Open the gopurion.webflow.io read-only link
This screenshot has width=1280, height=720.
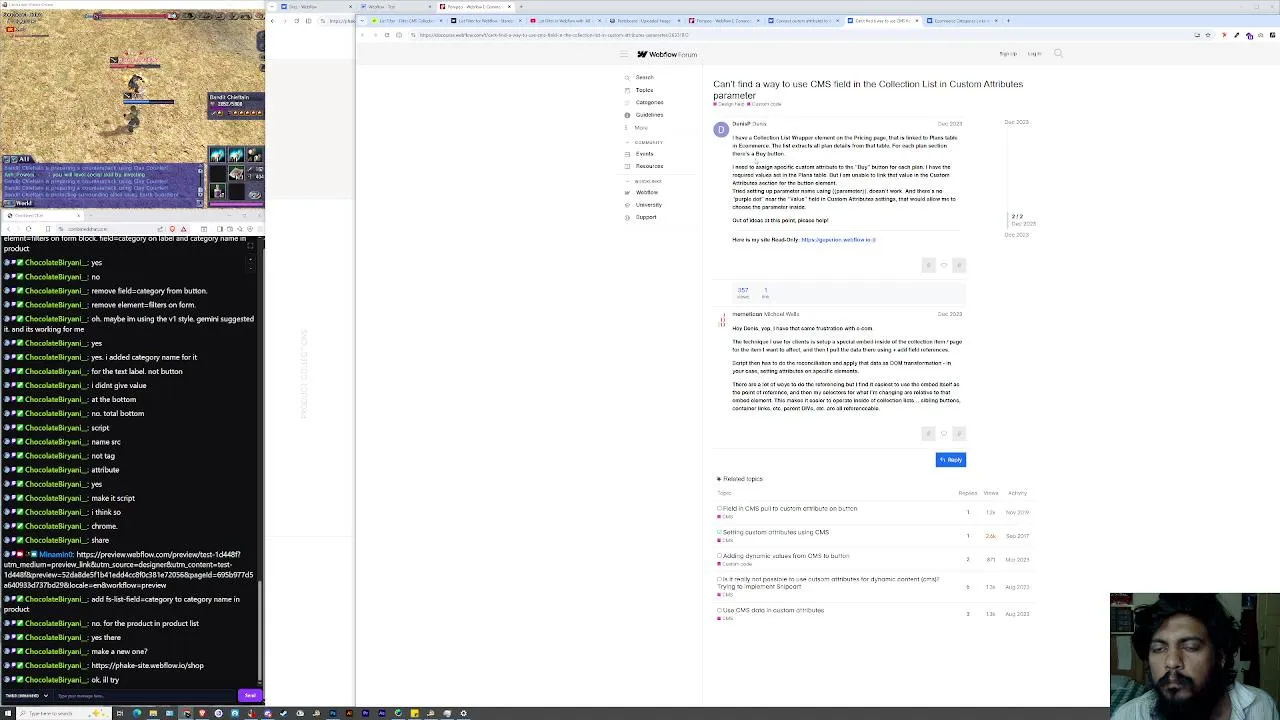[x=838, y=240]
